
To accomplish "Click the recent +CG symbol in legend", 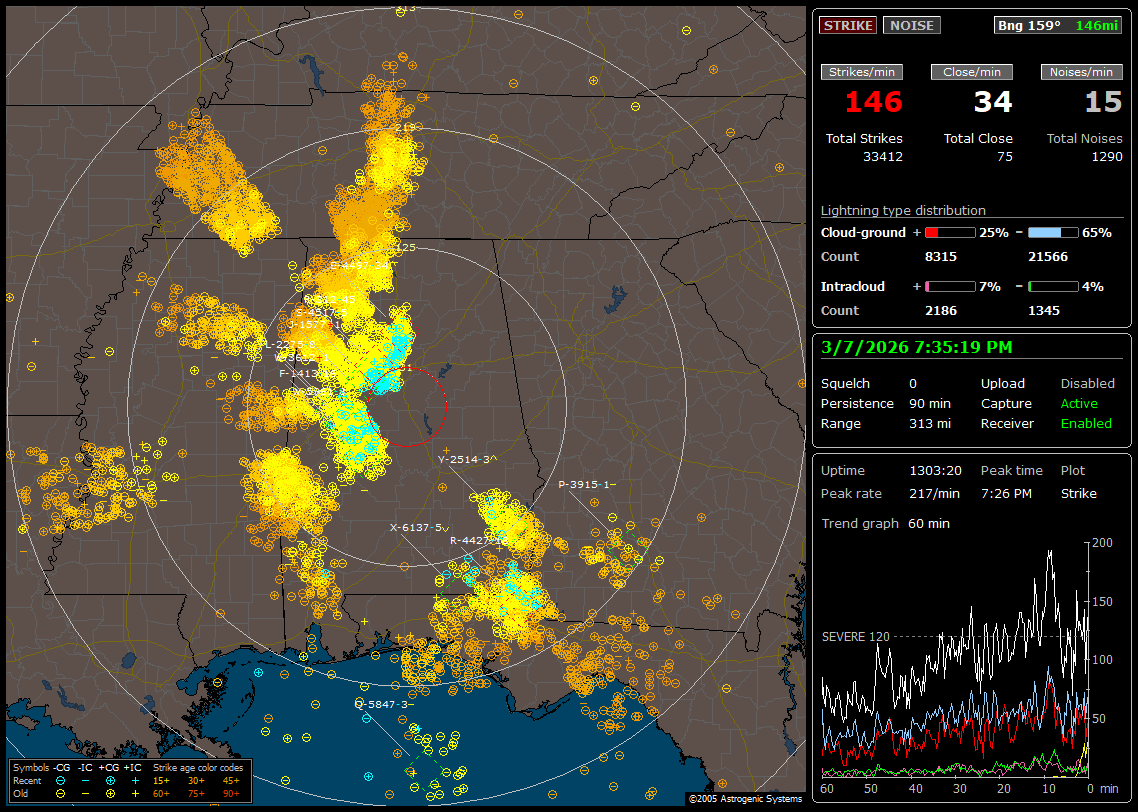I will (109, 780).
